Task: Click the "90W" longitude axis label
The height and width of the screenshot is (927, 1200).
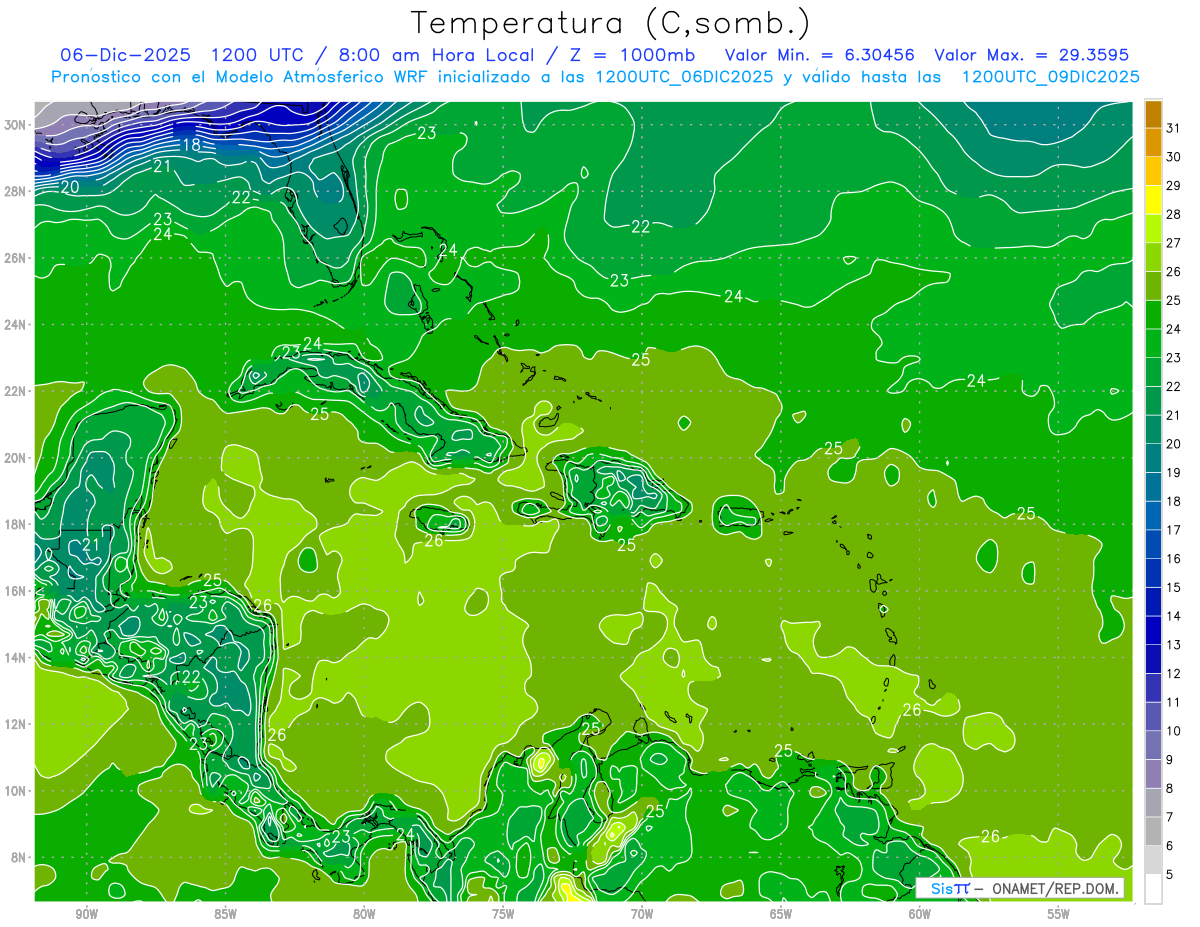Action: coord(86,914)
